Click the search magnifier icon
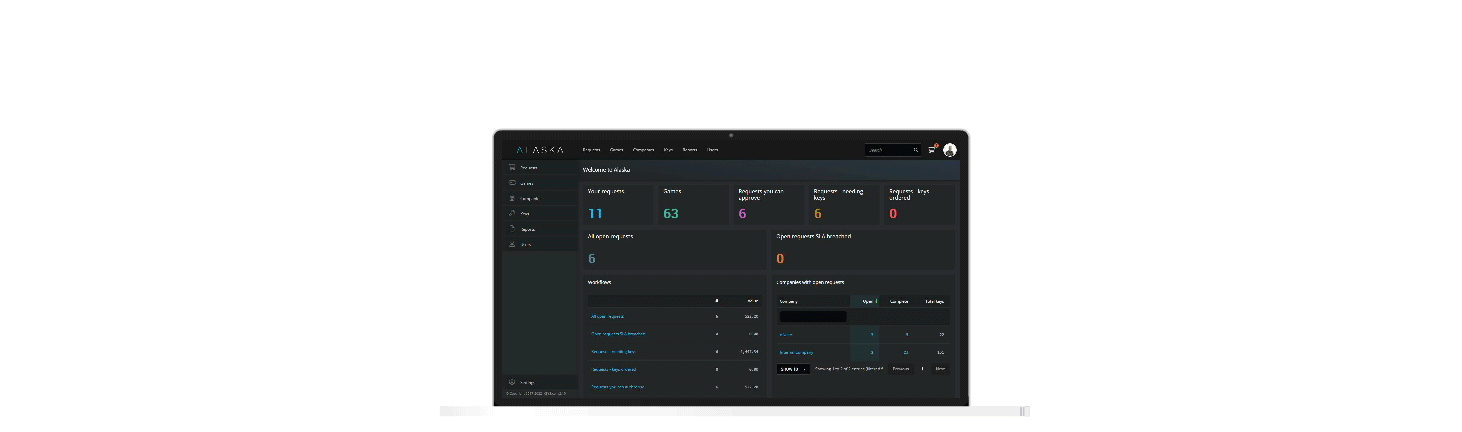Screen dimensions: 1462x432 pos(914,150)
